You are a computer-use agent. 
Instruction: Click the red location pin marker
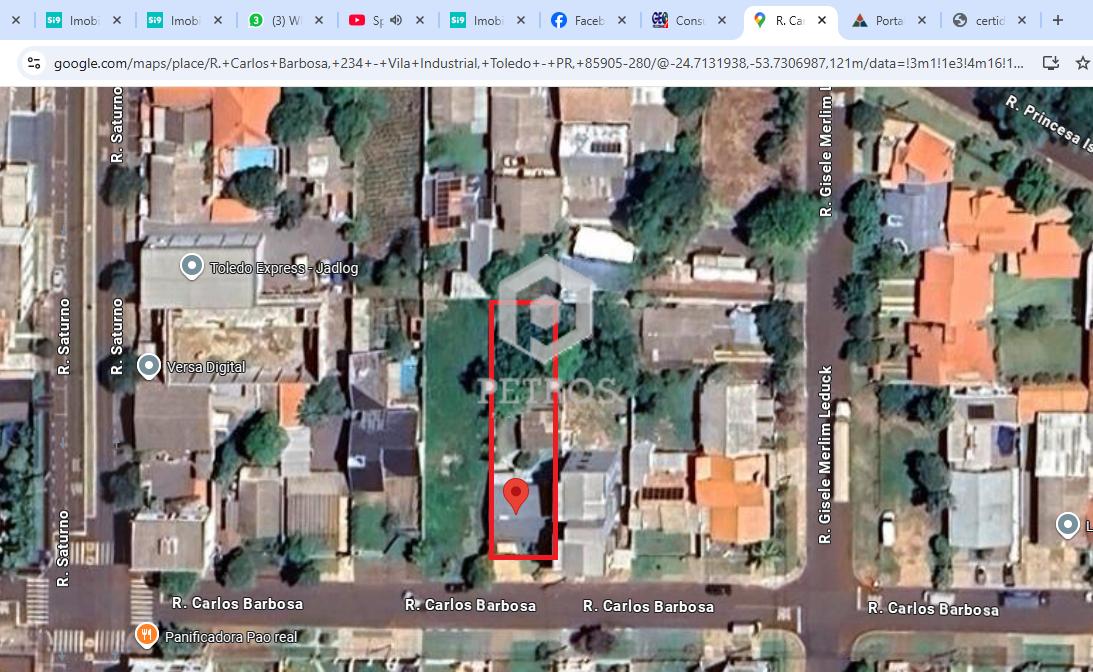pos(515,495)
